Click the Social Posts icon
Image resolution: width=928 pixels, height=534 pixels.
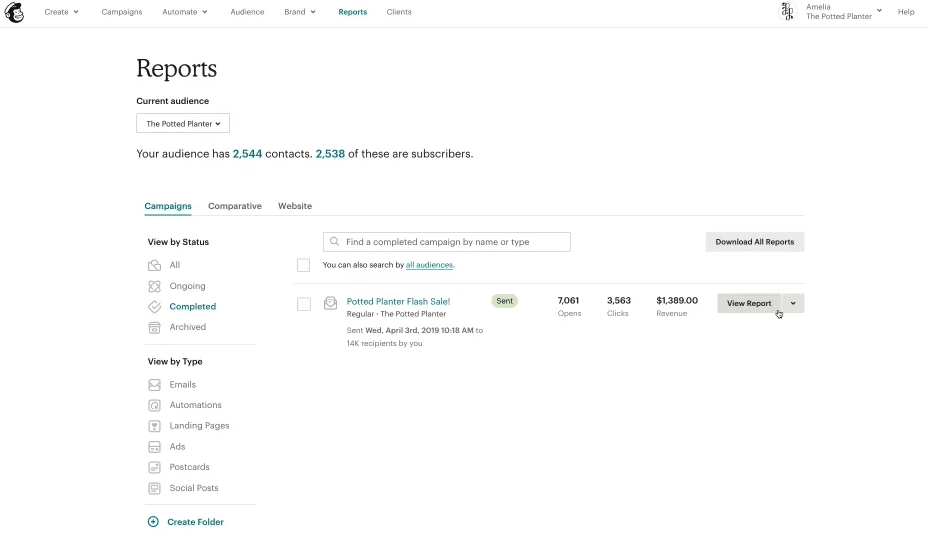pos(154,488)
